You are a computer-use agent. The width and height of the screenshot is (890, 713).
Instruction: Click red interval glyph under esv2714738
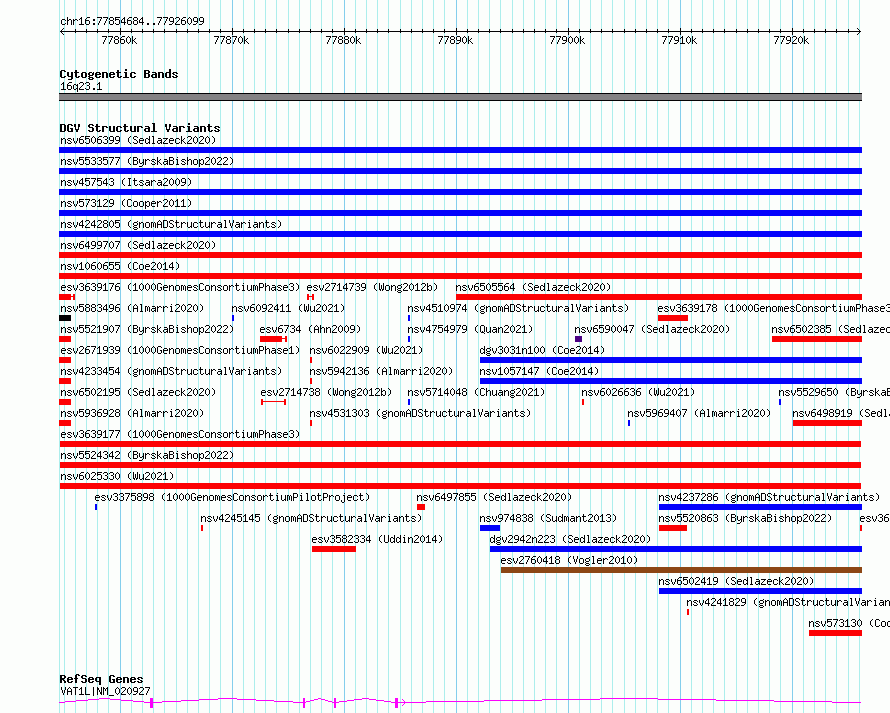tap(274, 402)
